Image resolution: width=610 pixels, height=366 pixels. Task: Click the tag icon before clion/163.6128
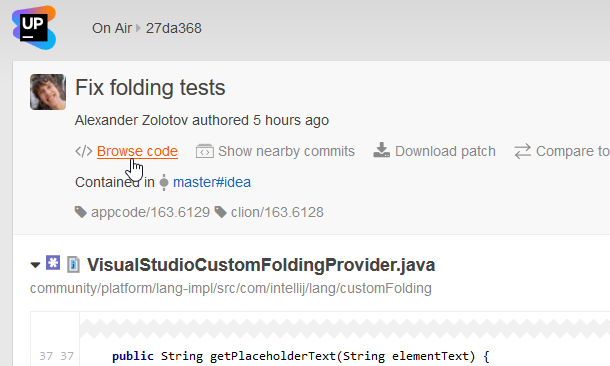[221, 212]
